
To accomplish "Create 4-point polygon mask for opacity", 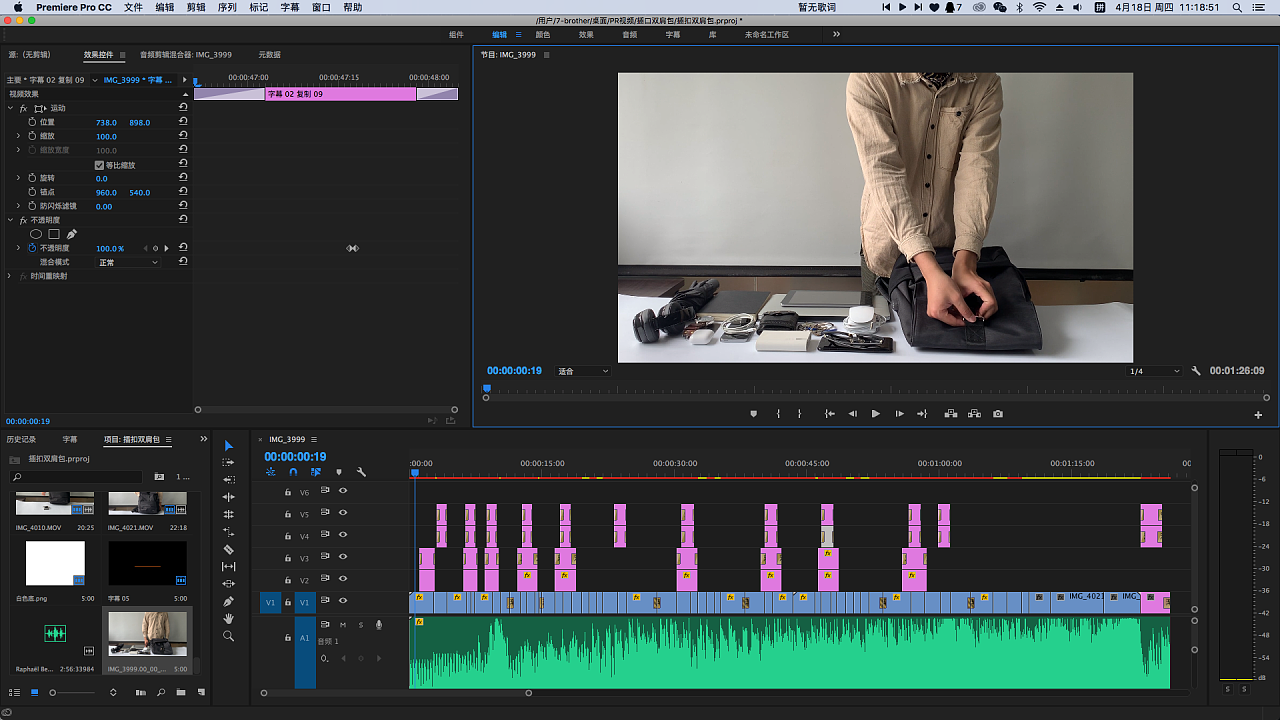I will click(54, 234).
